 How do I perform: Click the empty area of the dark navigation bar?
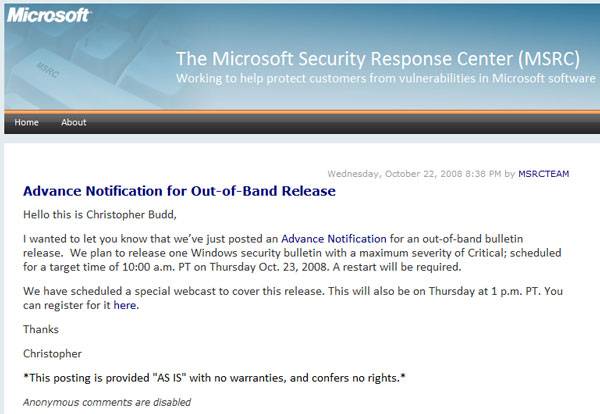[x=350, y=122]
